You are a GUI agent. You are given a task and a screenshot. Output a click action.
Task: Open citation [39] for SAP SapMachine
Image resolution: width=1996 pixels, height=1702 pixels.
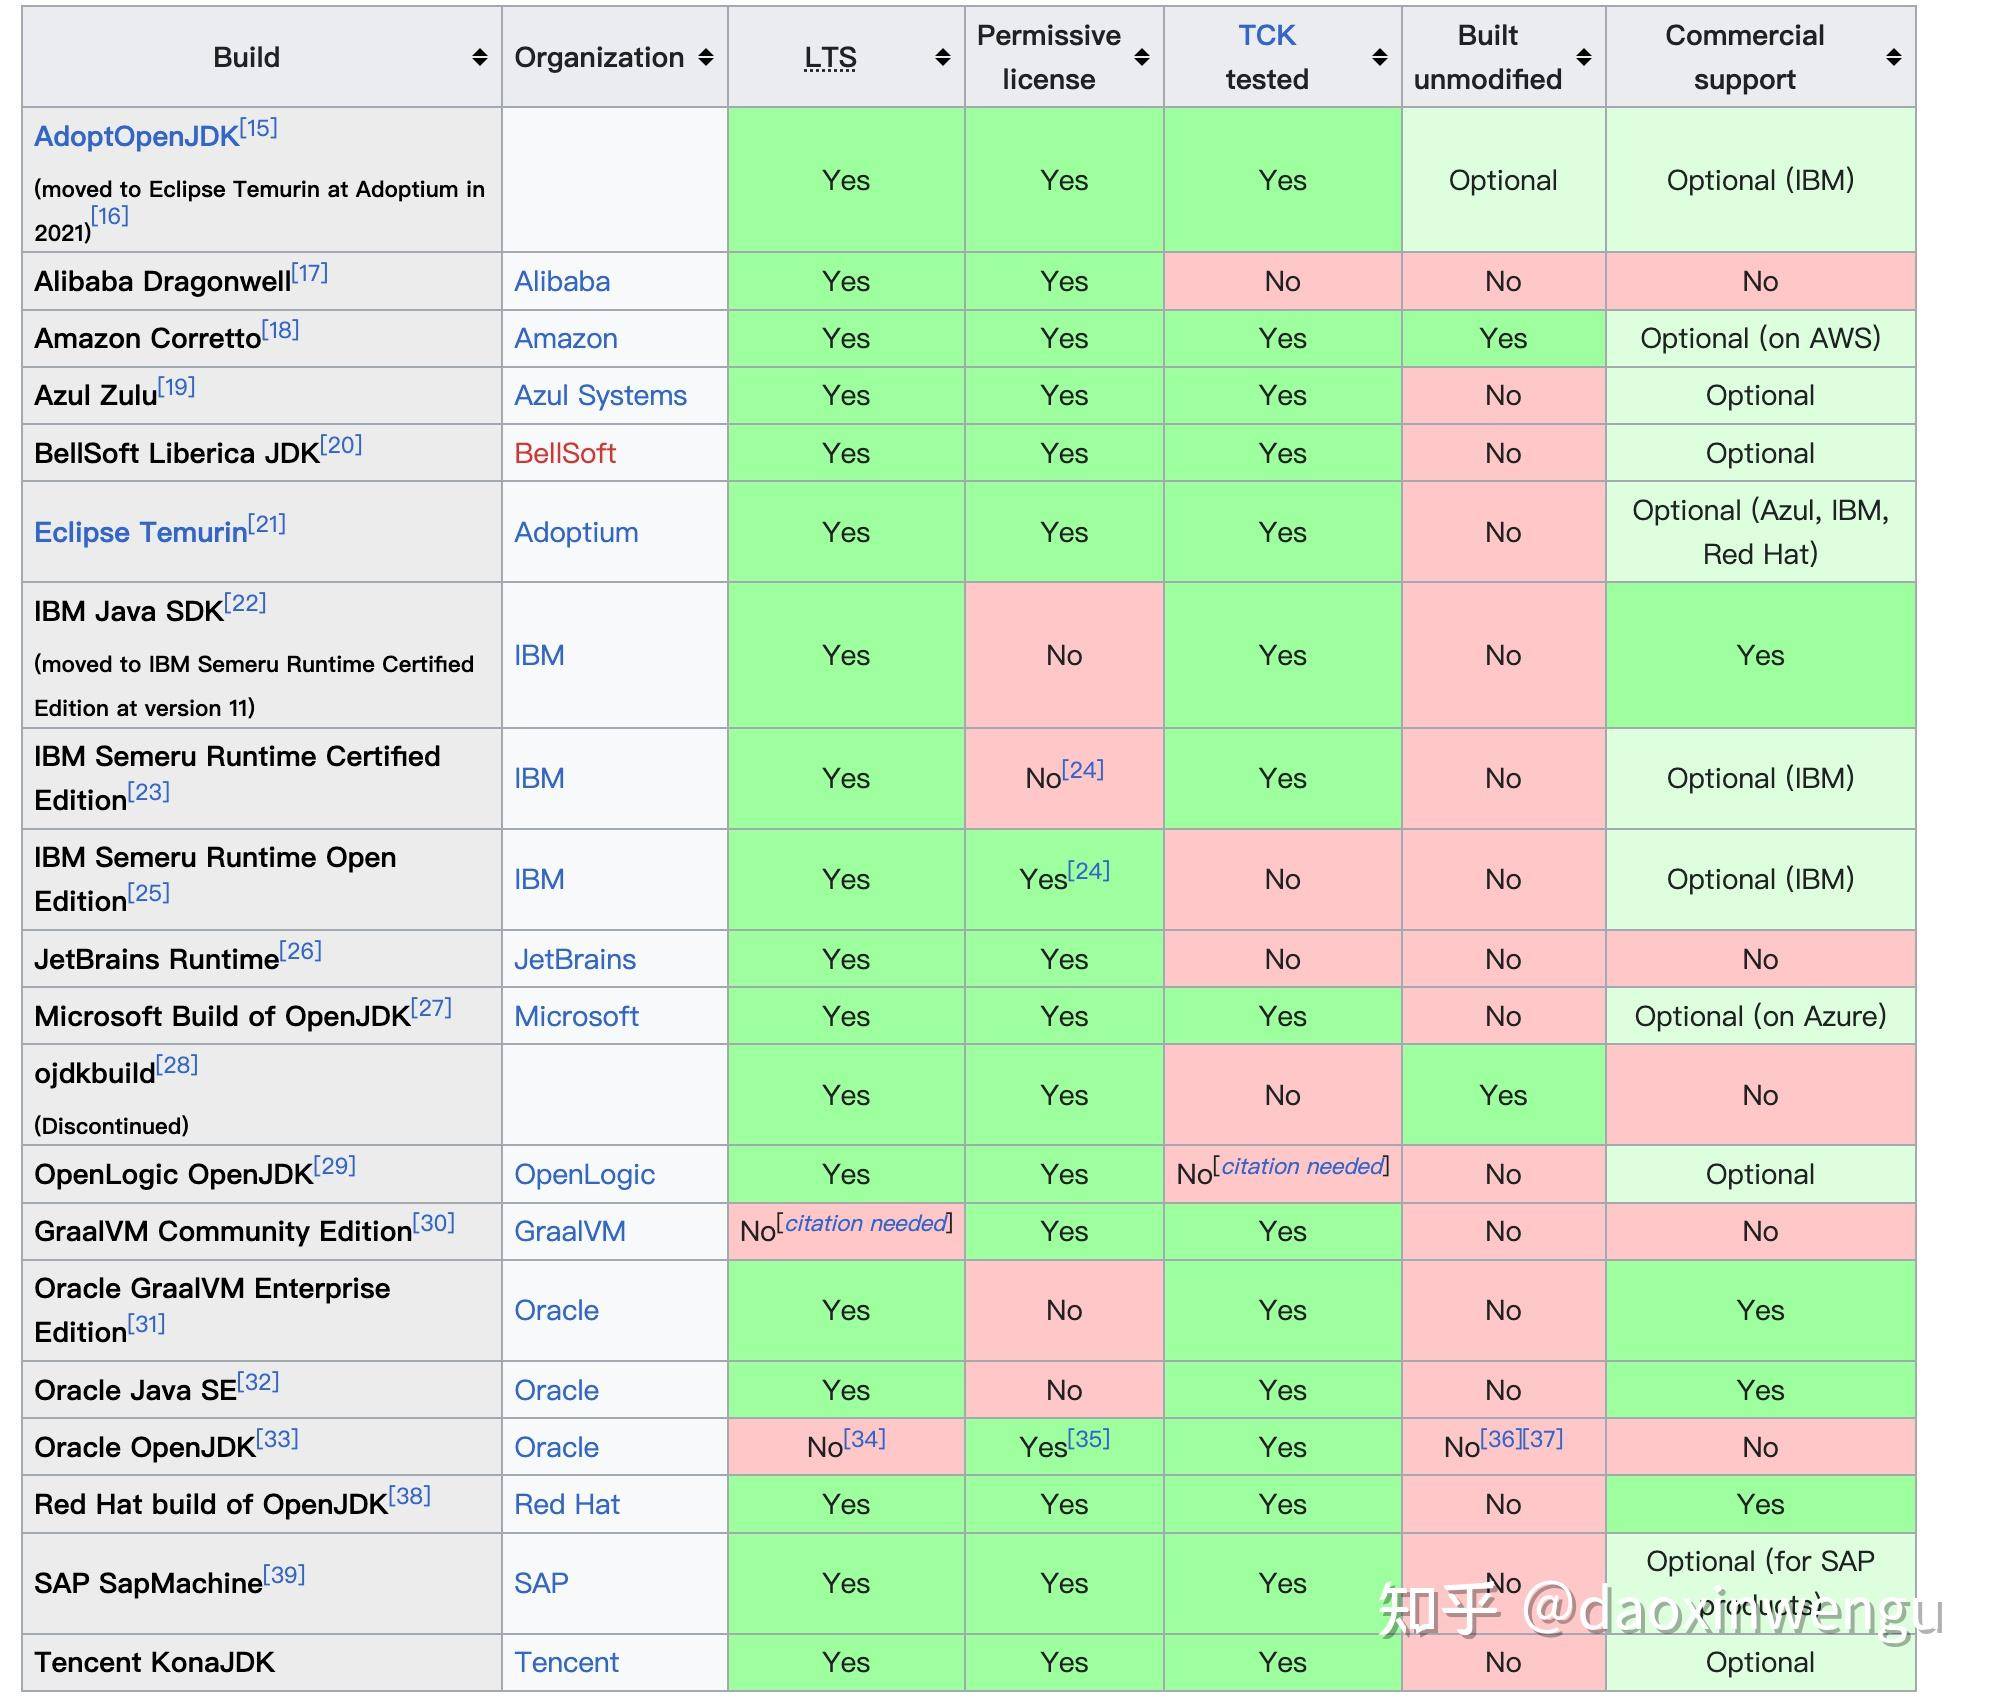[284, 1575]
